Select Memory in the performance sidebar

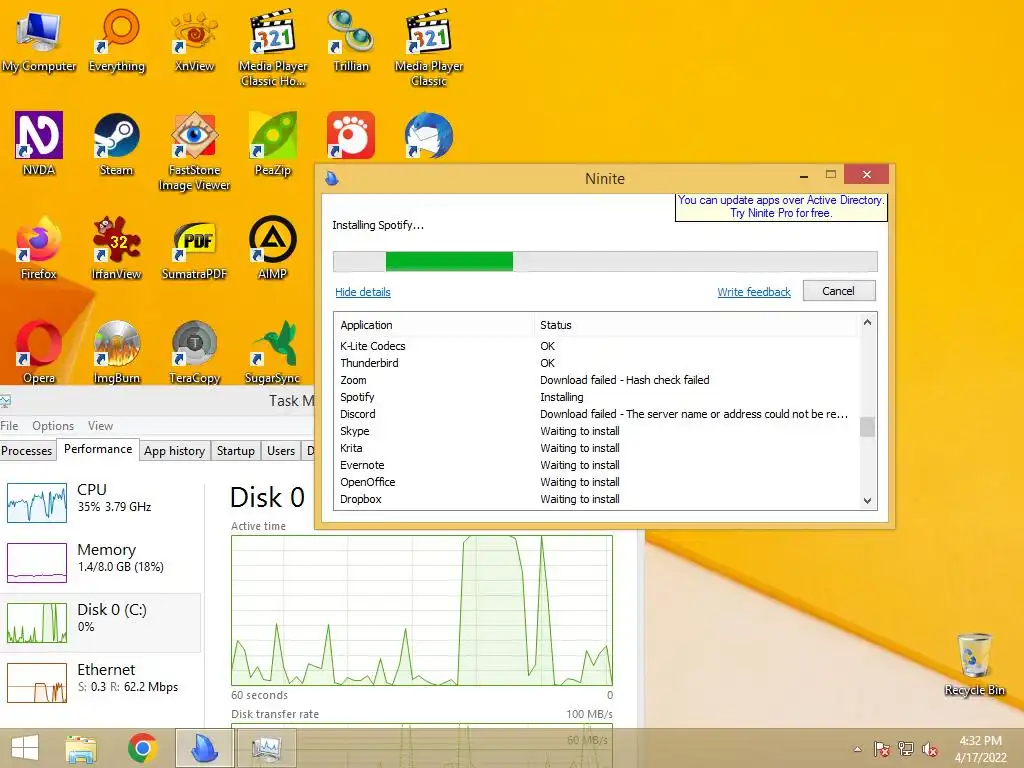pyautogui.click(x=101, y=563)
